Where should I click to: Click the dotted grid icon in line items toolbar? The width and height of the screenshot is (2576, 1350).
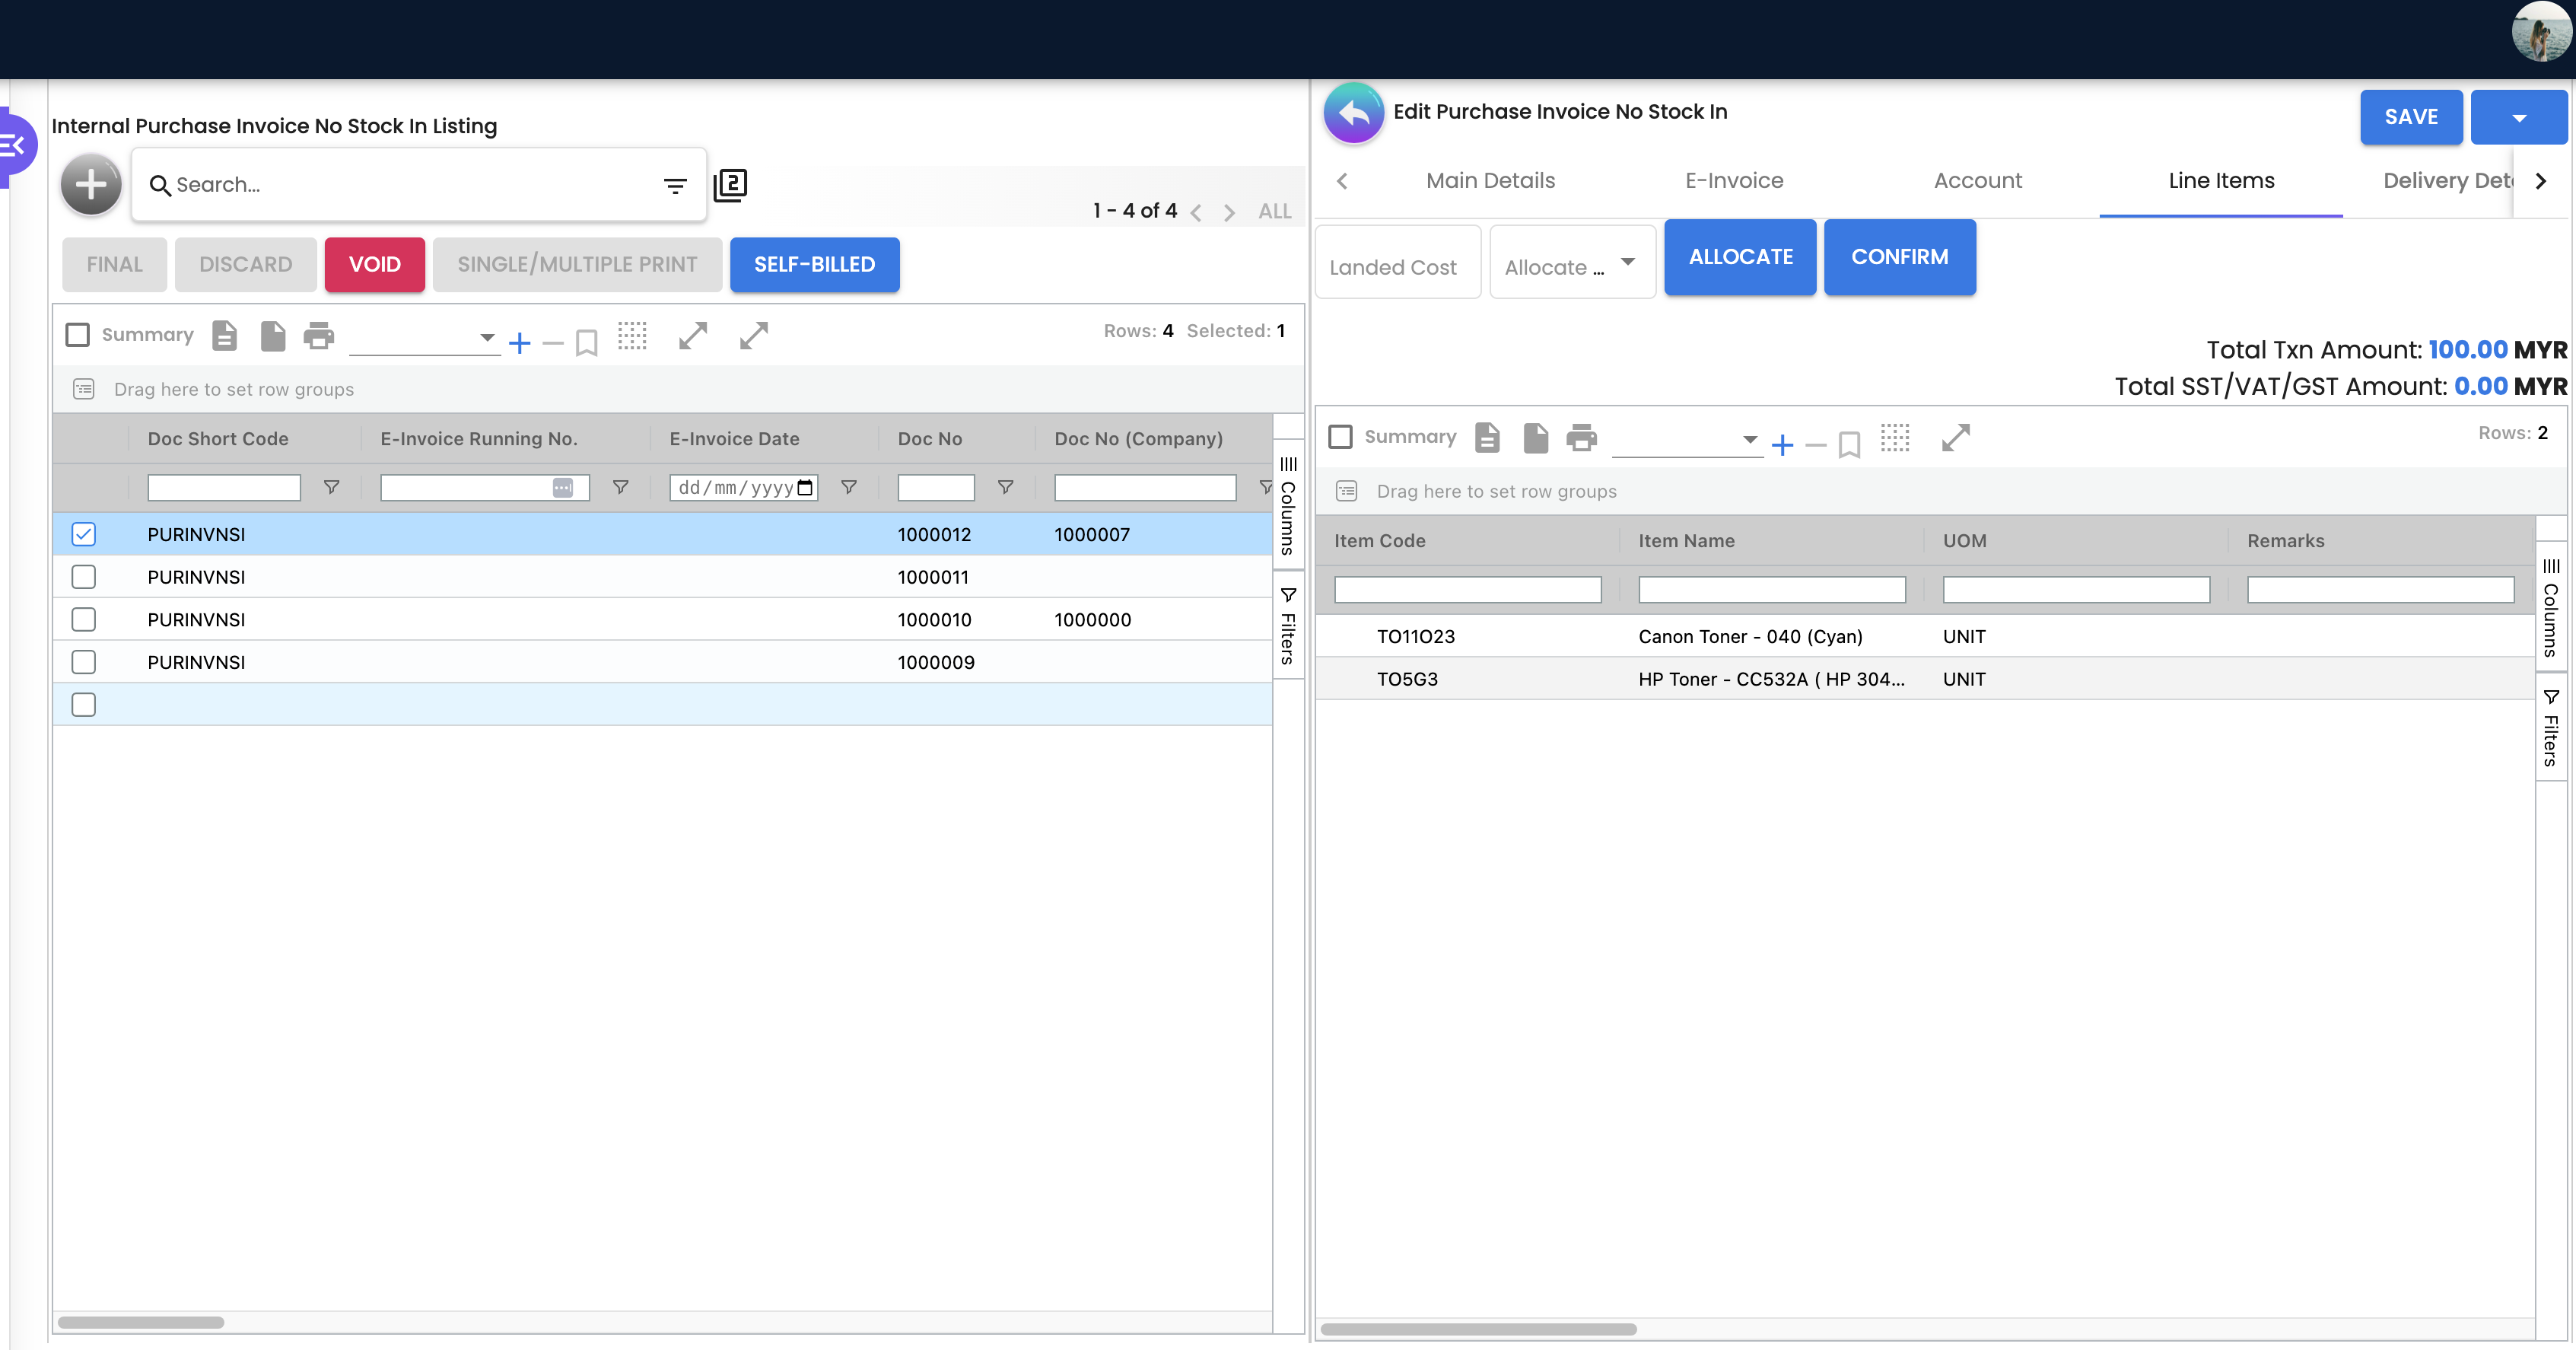pyautogui.click(x=1895, y=438)
